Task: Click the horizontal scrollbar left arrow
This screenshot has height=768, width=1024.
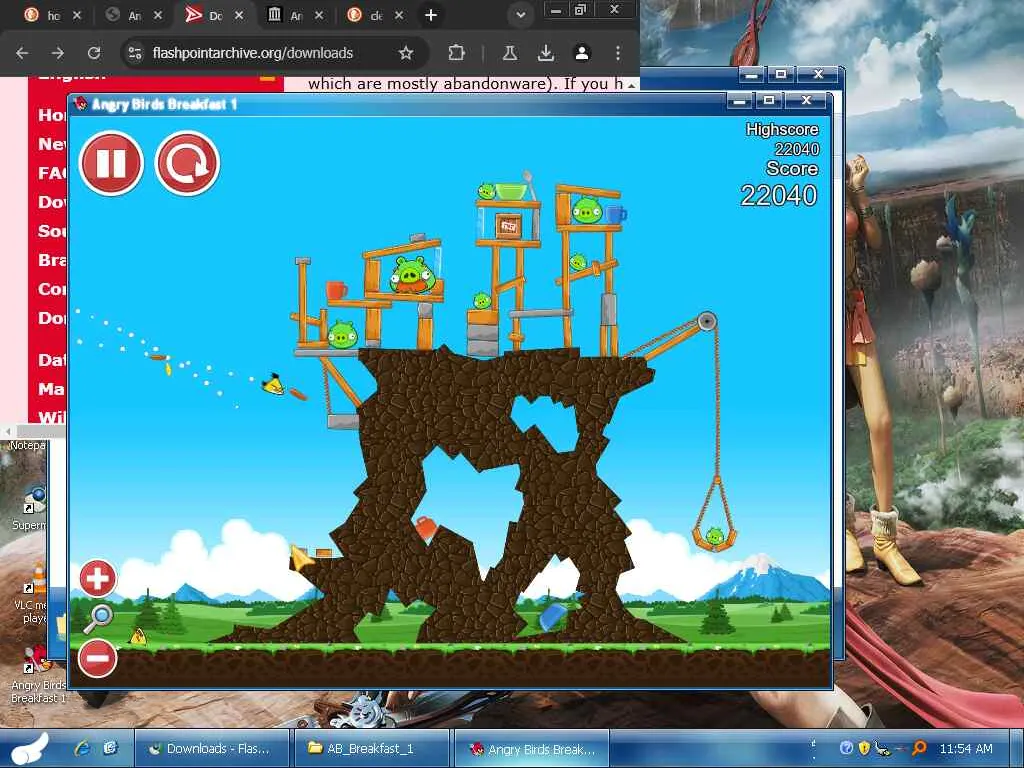Action: click(8, 432)
